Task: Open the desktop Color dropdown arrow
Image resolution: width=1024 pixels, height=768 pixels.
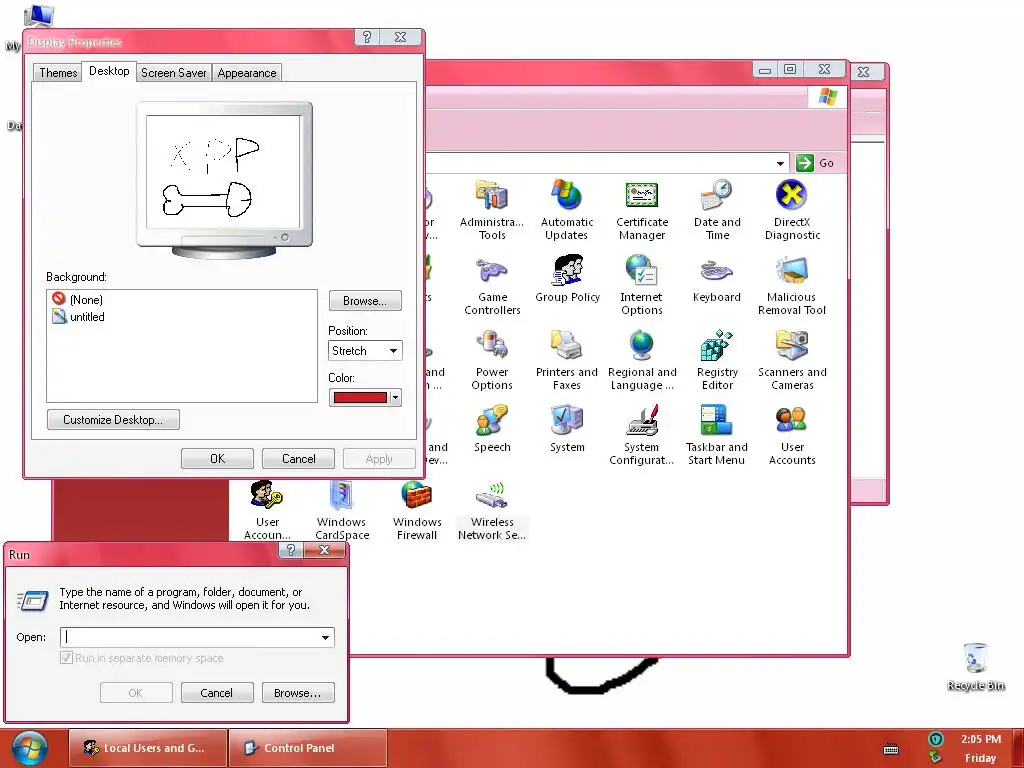Action: [x=395, y=398]
